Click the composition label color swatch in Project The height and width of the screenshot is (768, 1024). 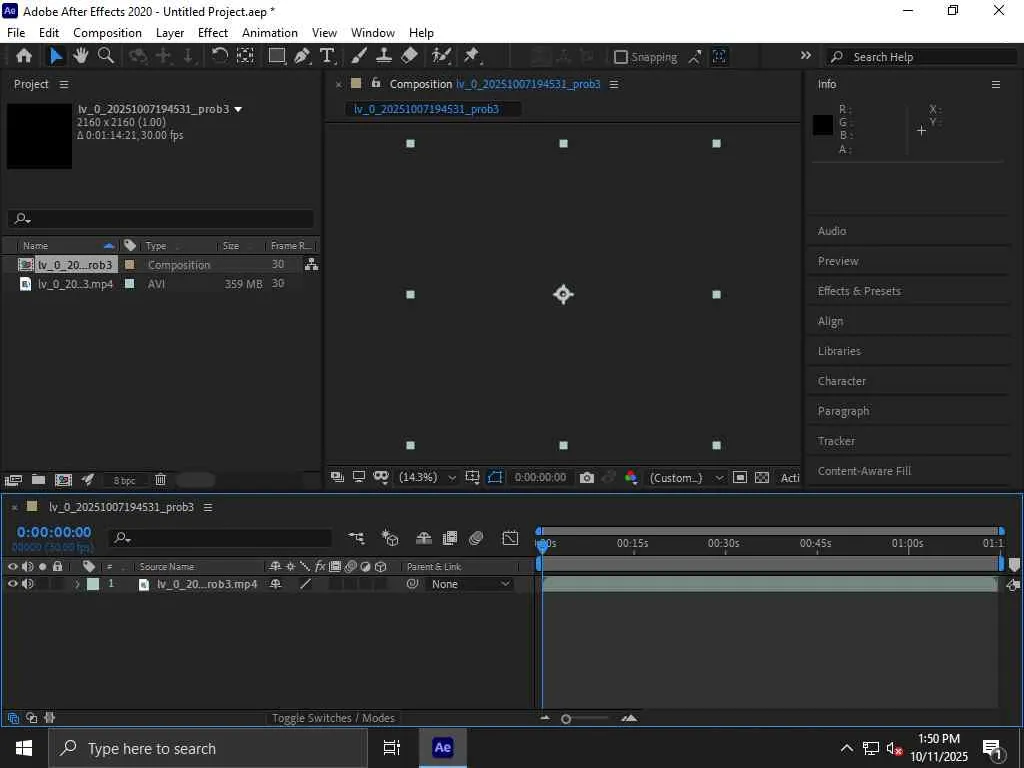(x=129, y=264)
